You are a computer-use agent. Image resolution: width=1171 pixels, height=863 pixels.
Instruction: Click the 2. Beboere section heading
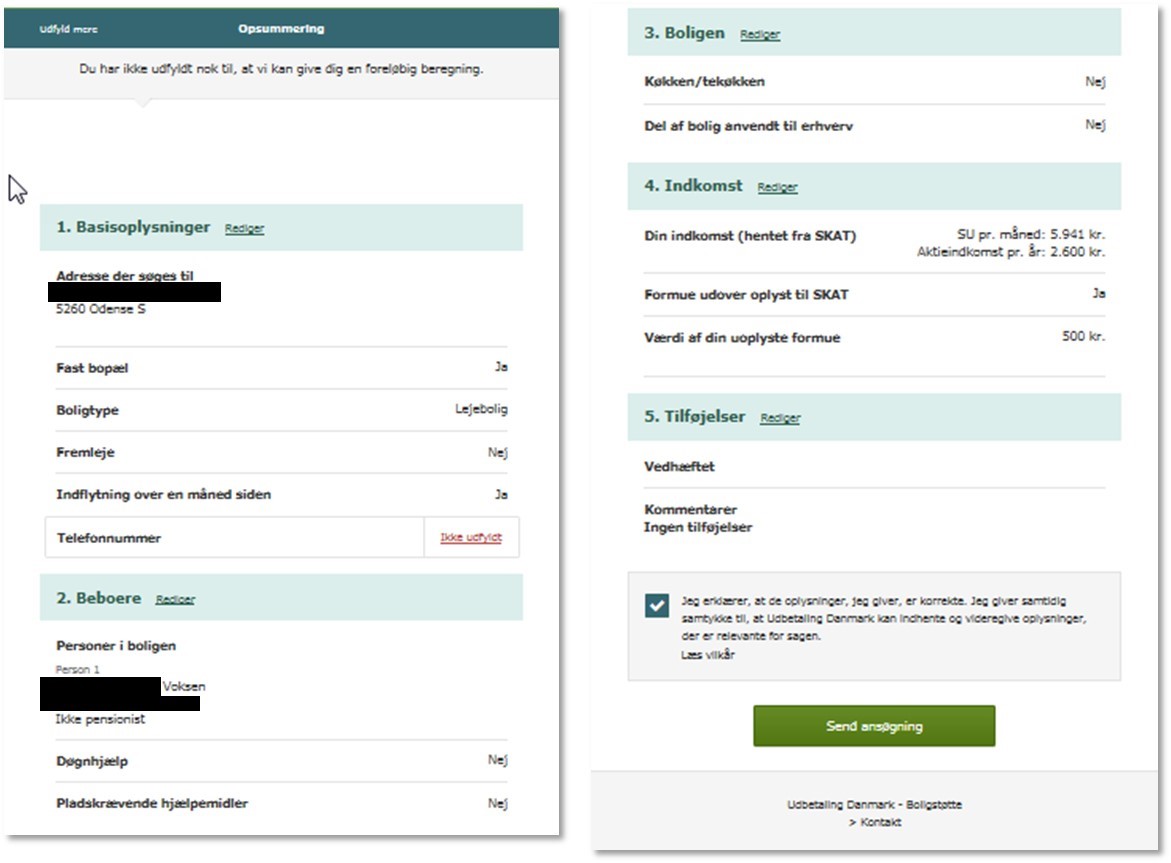(99, 598)
